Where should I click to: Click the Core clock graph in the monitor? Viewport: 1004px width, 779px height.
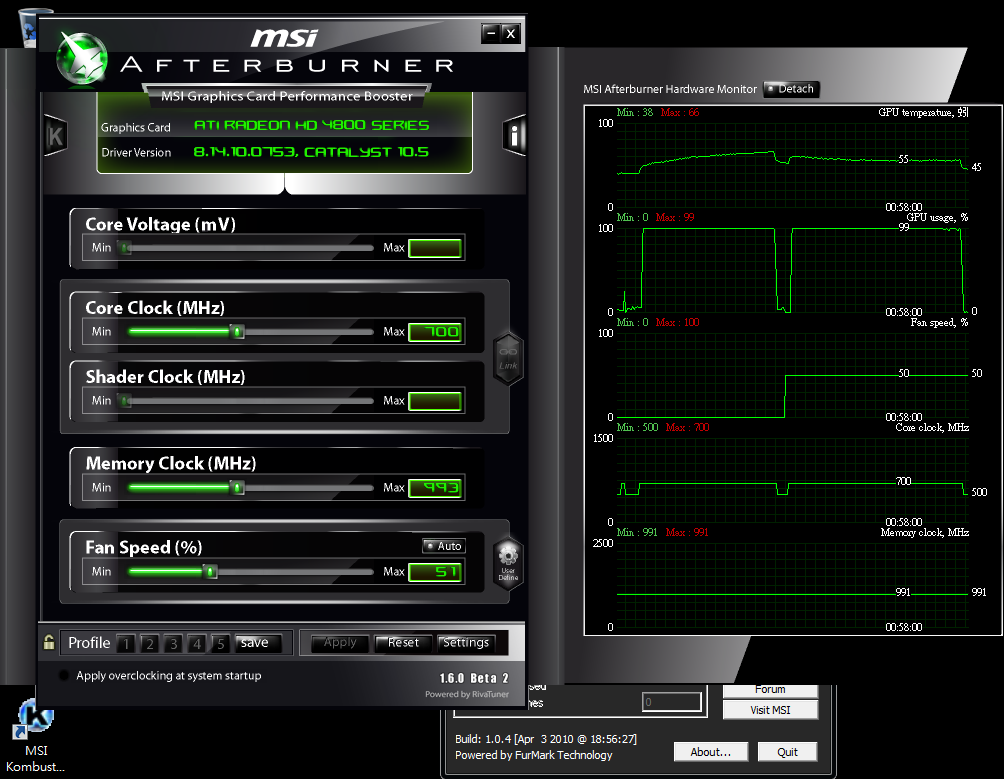[792, 479]
